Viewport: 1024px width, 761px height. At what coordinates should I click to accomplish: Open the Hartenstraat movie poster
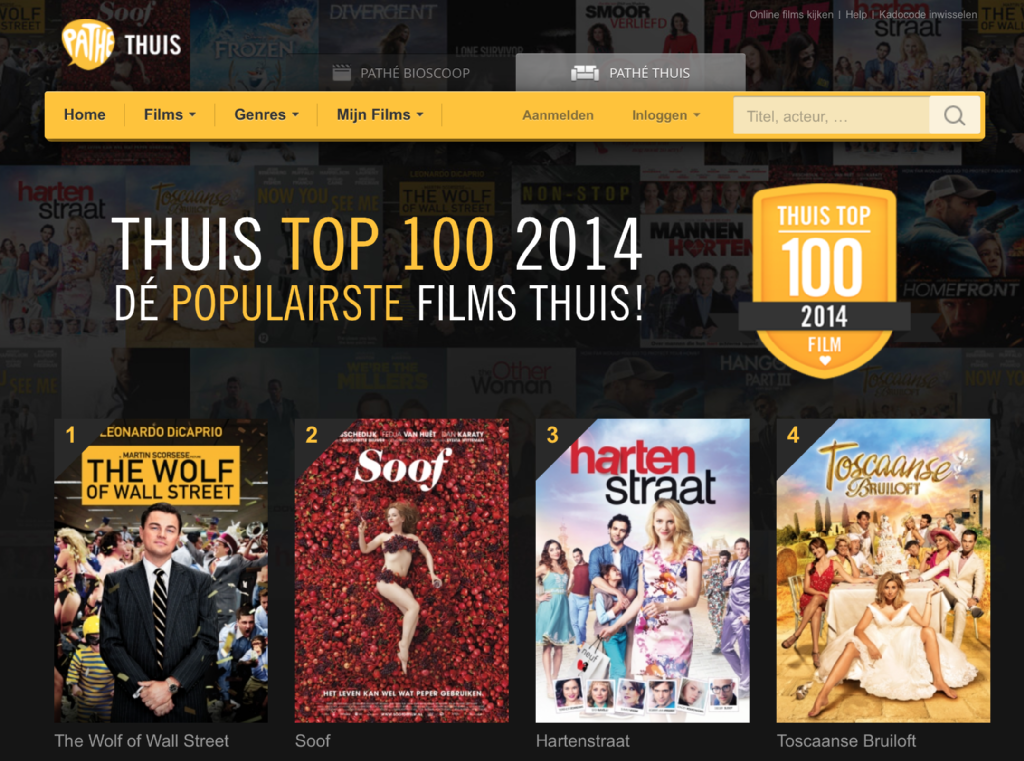point(643,570)
